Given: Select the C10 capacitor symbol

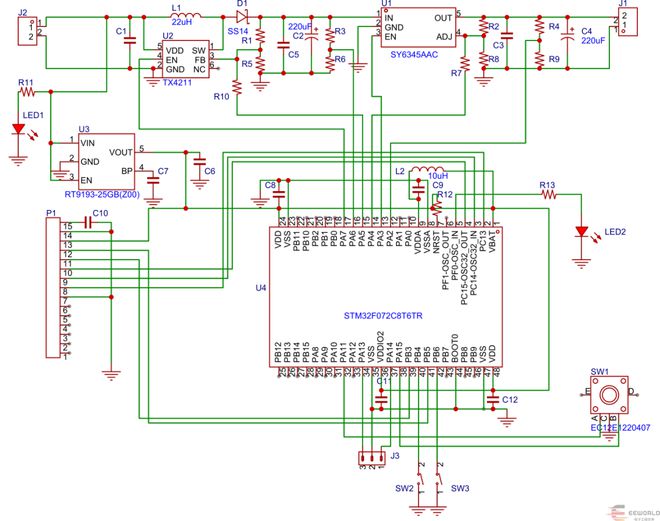Looking at the screenshot, I should tap(88, 223).
